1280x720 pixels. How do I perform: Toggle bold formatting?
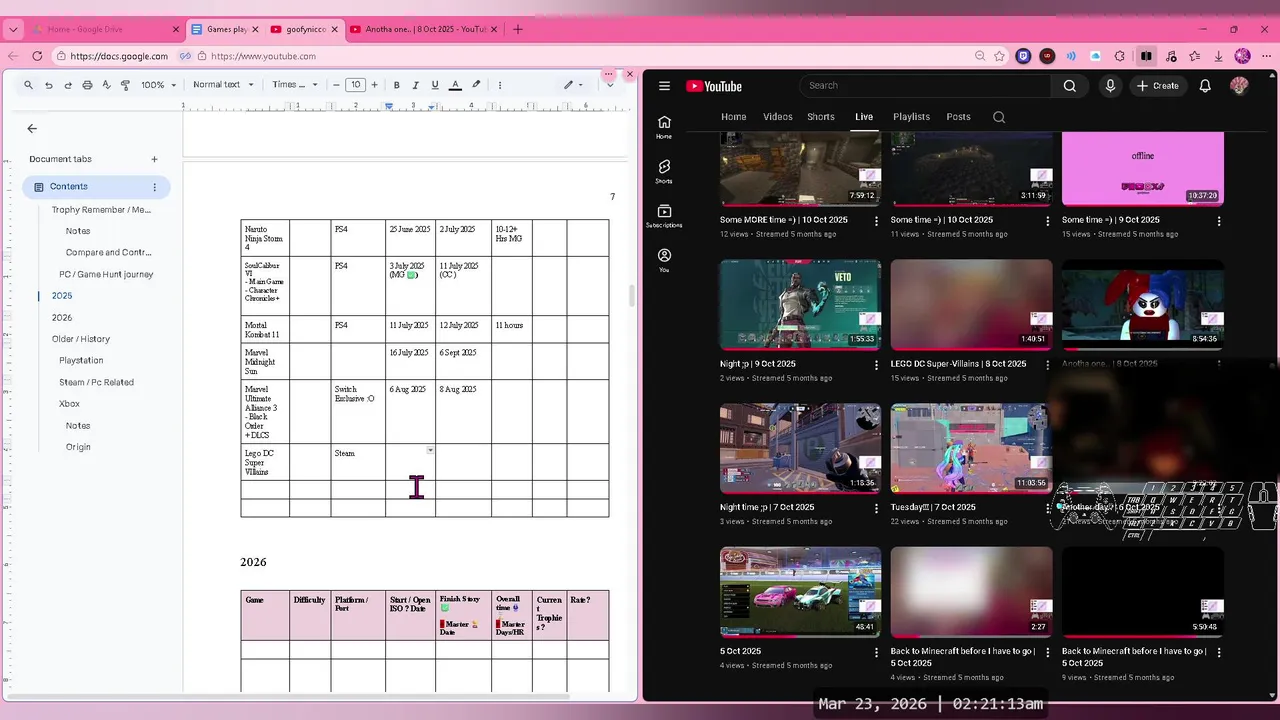[x=397, y=85]
